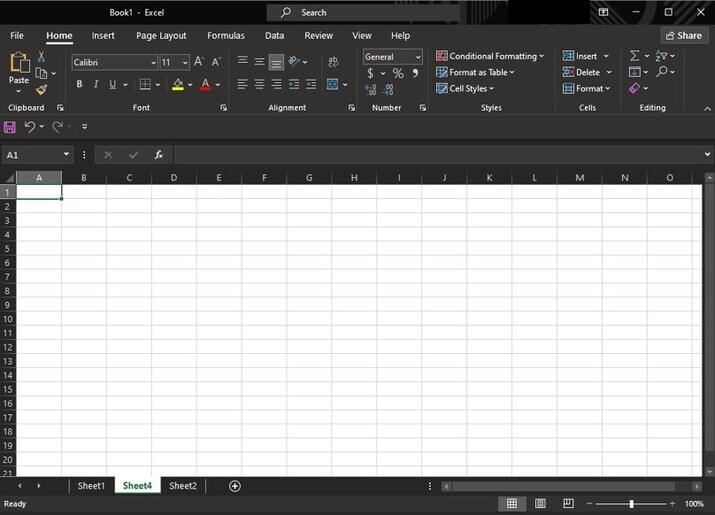Open General number format dropdown
The height and width of the screenshot is (515, 715).
pos(418,57)
